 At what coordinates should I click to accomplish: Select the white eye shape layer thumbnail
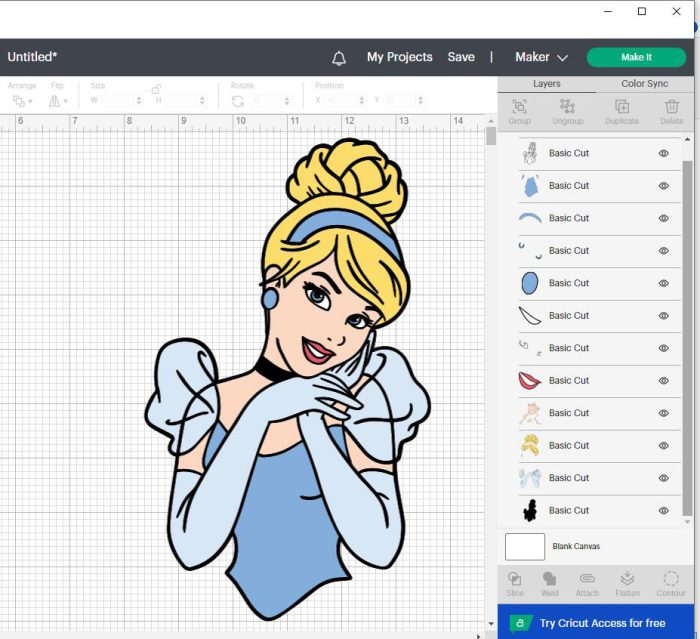(530, 316)
